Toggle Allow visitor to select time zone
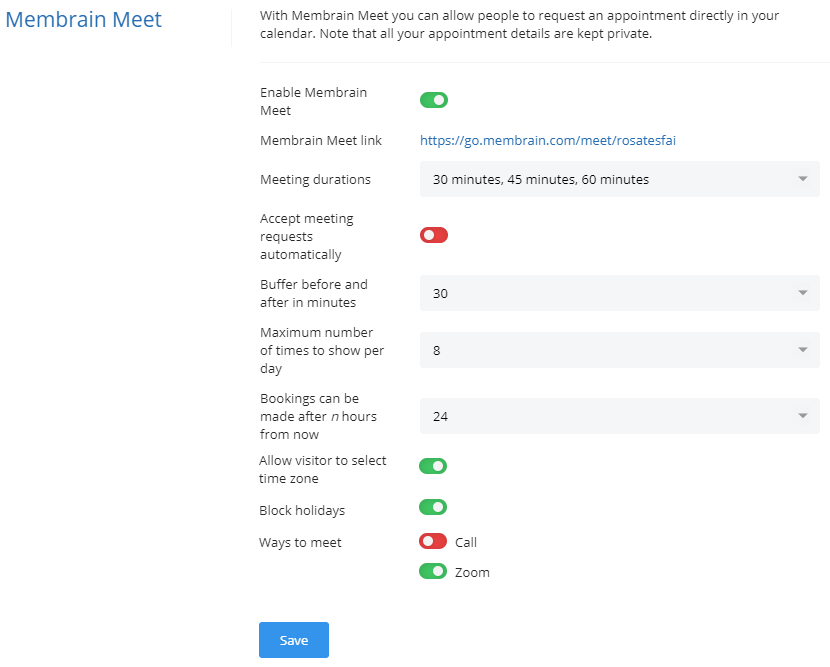Viewport: 830px width, 667px height. (433, 466)
